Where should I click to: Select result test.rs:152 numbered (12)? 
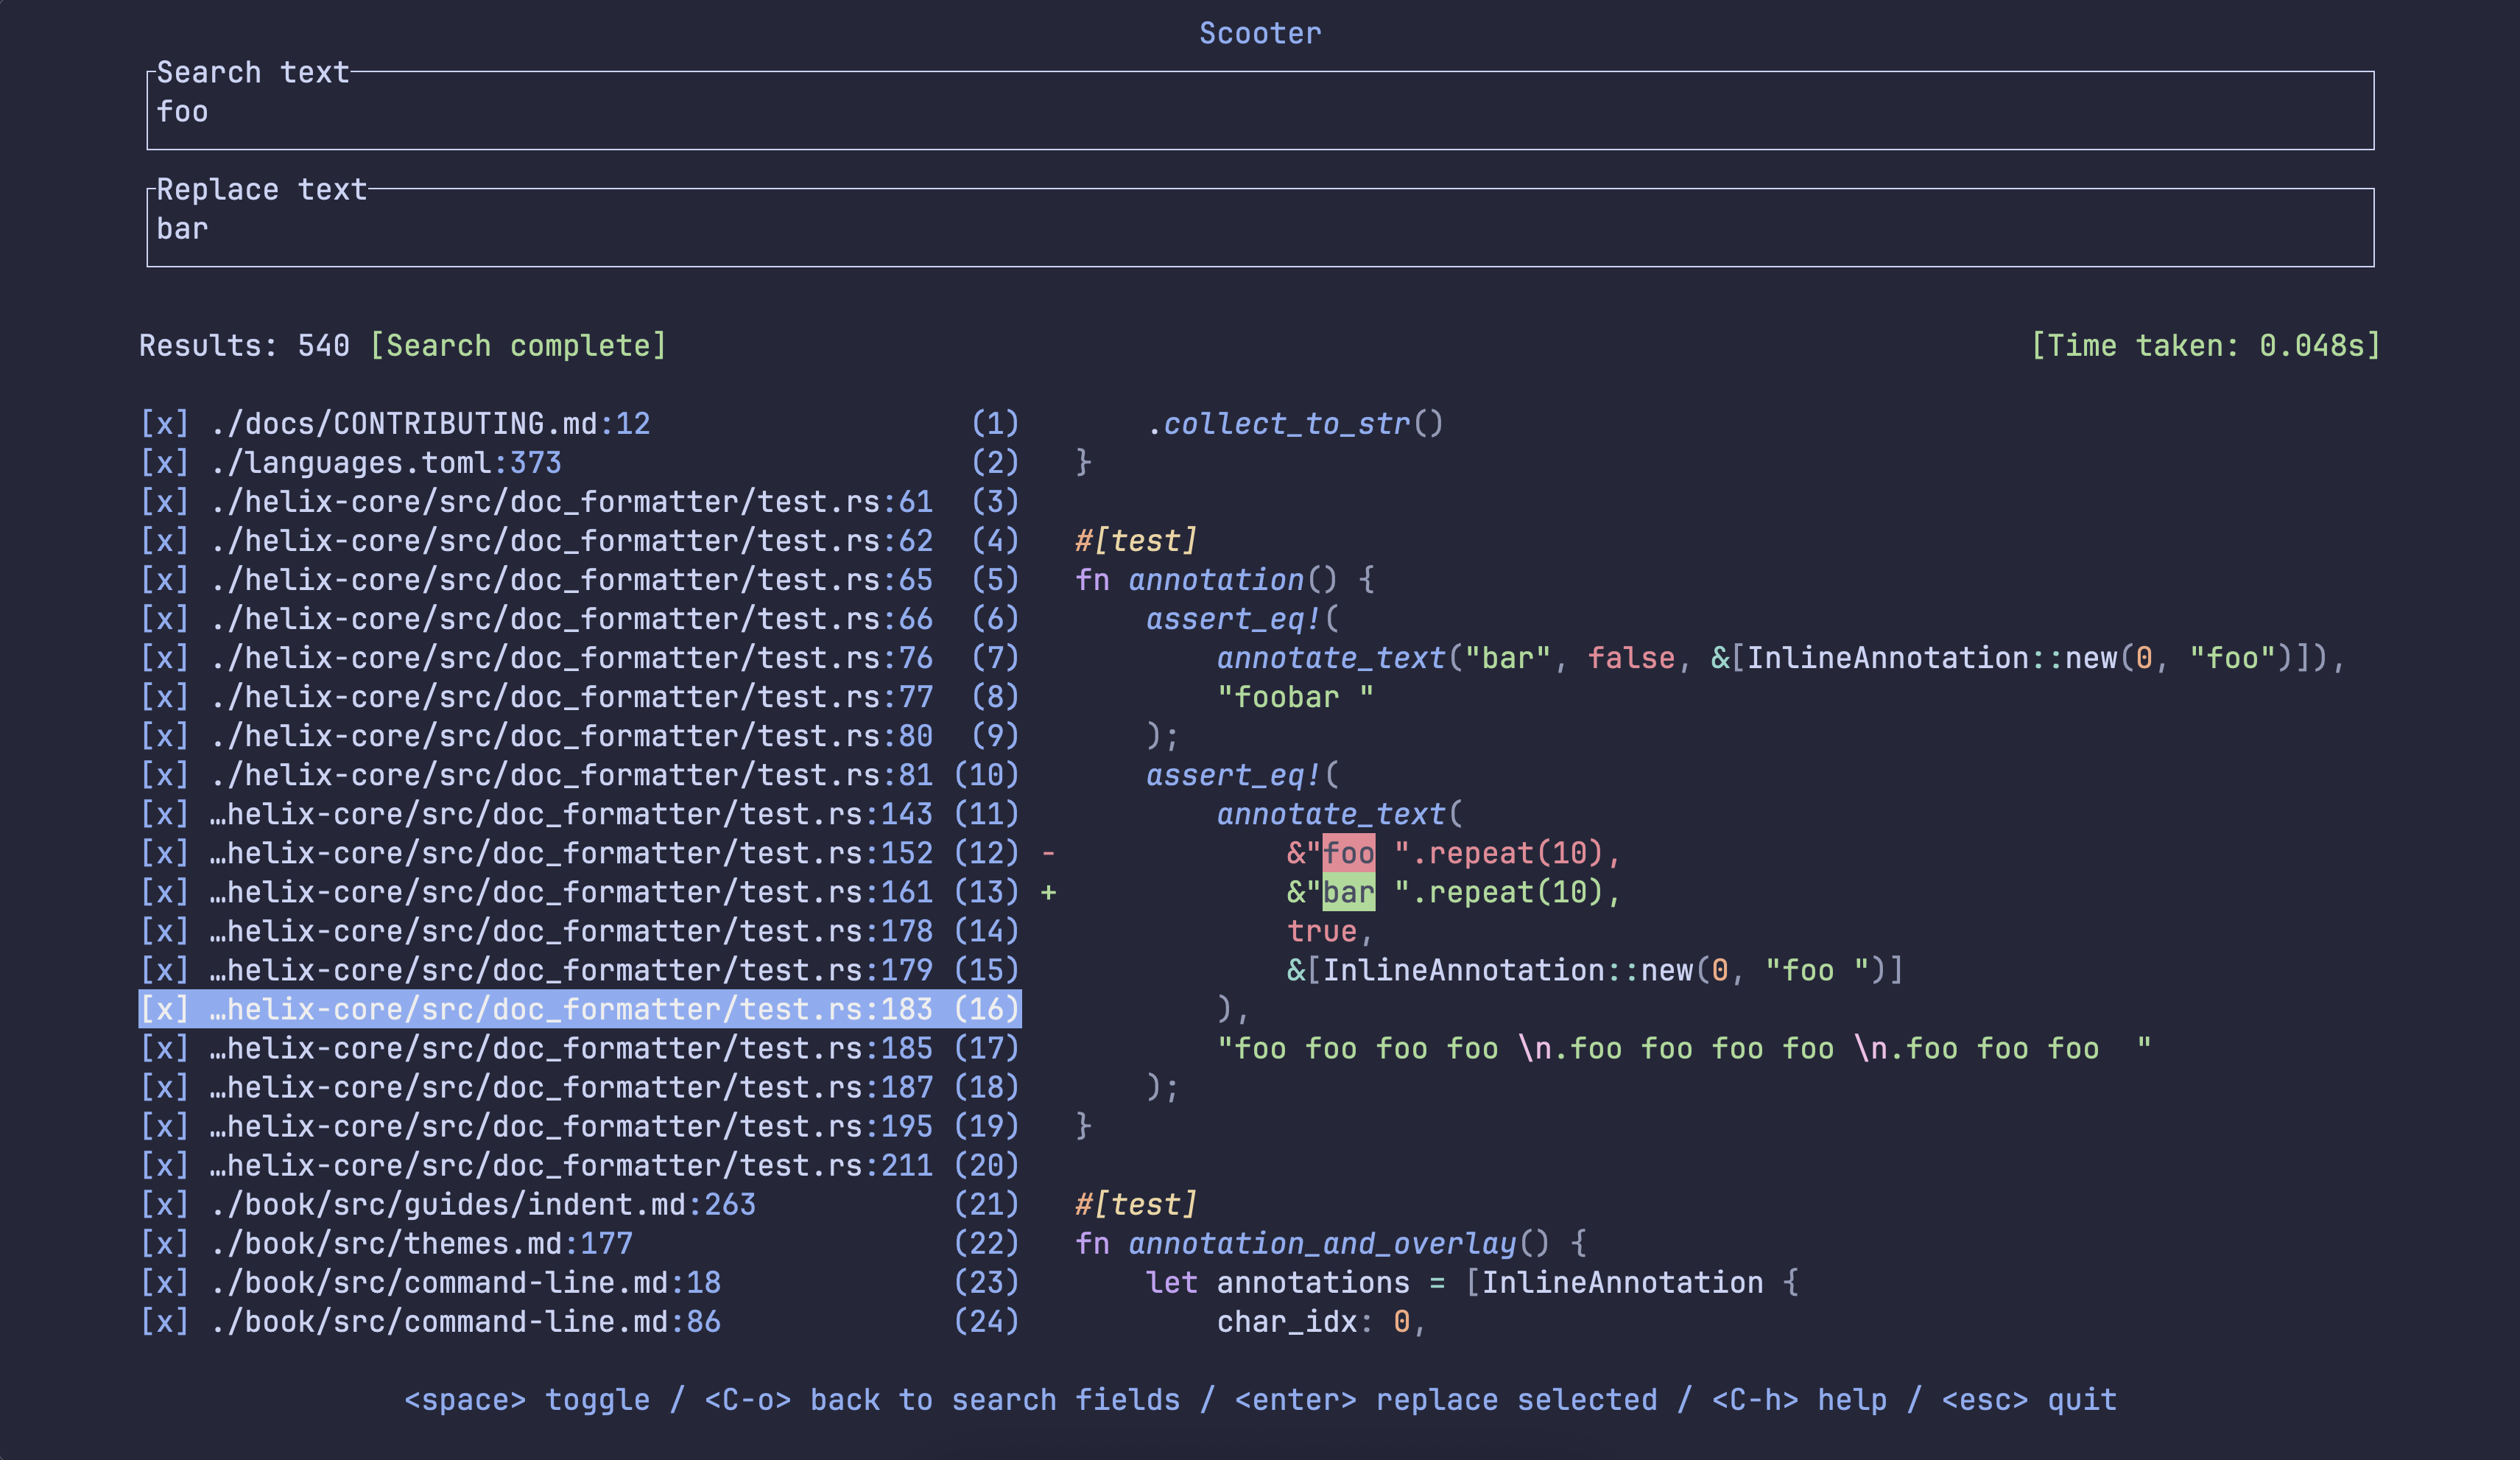(x=580, y=853)
